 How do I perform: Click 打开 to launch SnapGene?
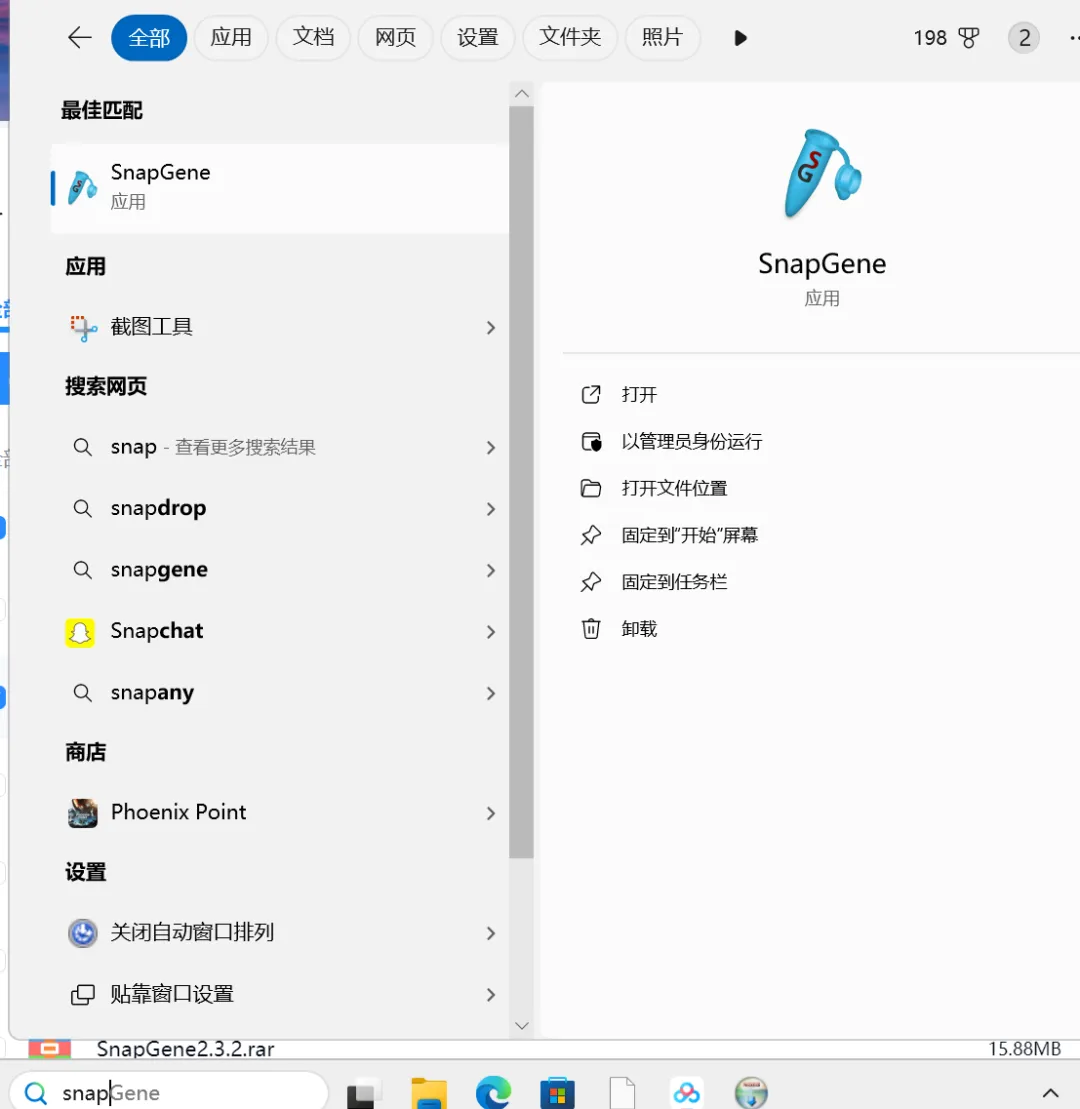click(x=639, y=395)
